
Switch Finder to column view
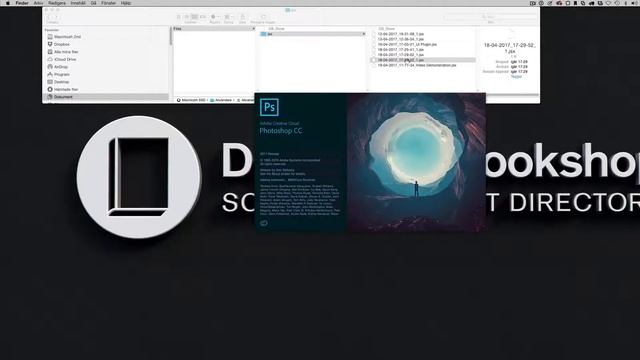tap(195, 17)
